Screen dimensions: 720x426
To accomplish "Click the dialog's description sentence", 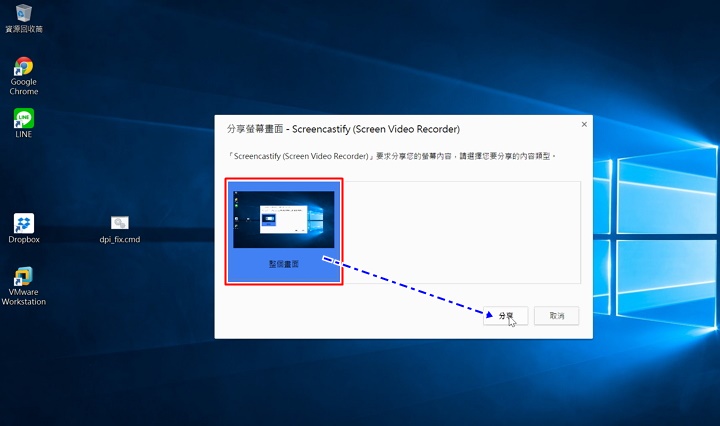I will tap(391, 156).
